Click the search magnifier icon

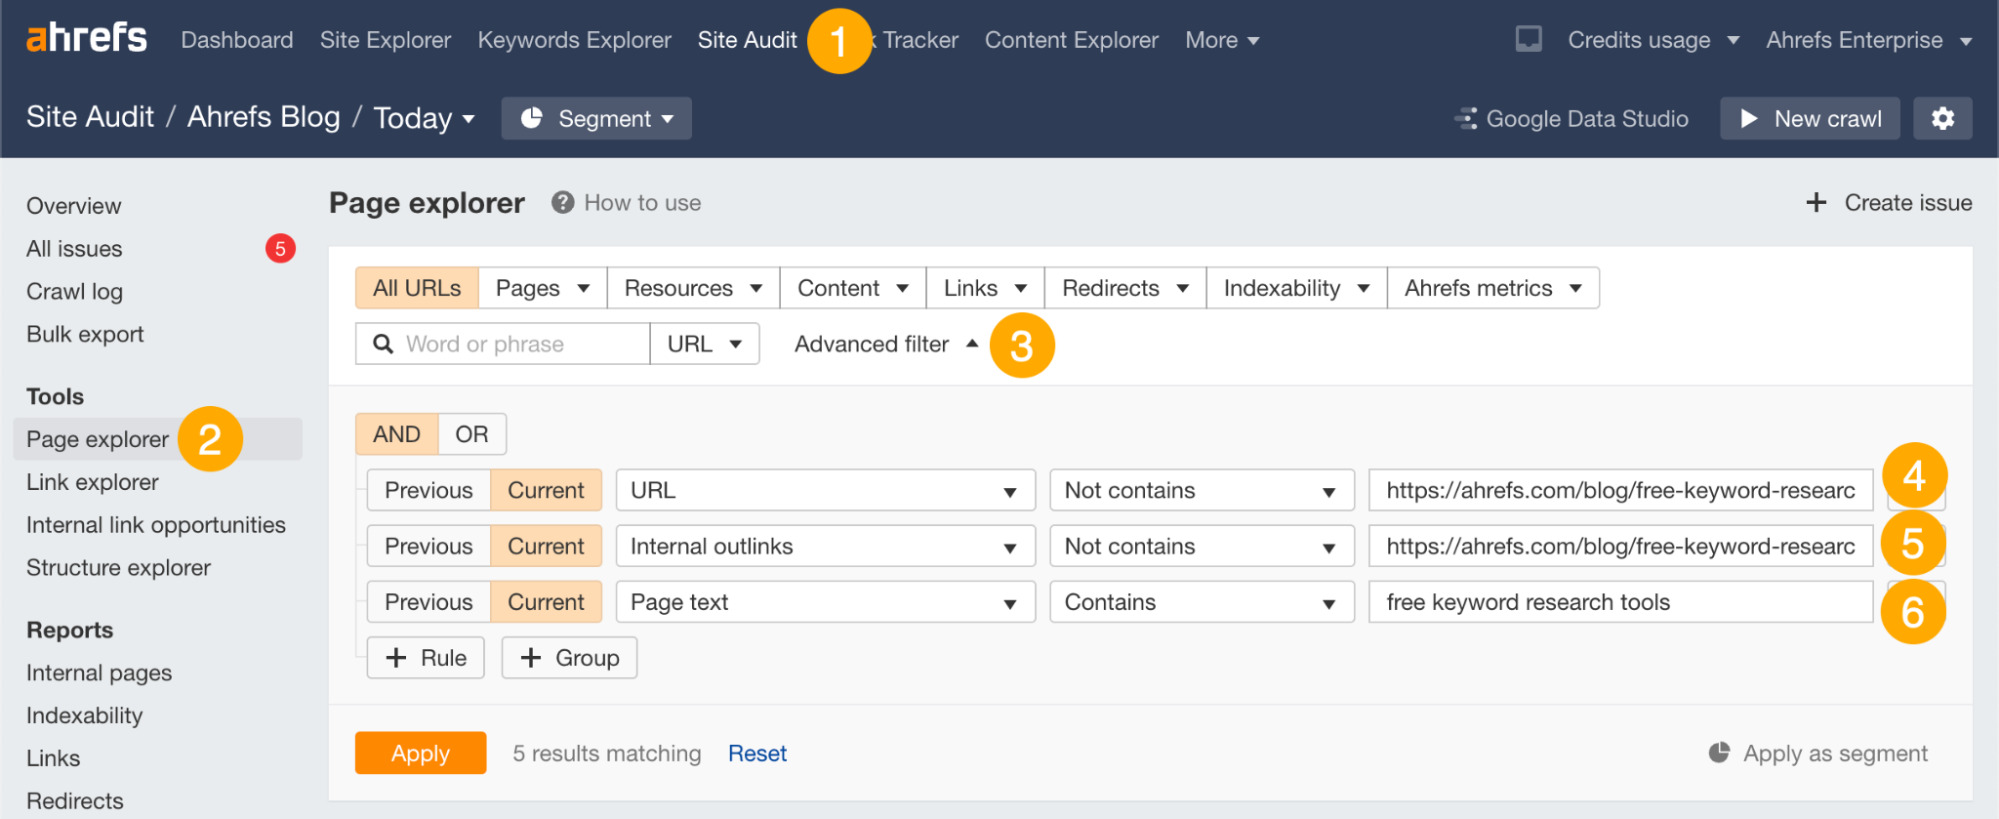tap(383, 344)
